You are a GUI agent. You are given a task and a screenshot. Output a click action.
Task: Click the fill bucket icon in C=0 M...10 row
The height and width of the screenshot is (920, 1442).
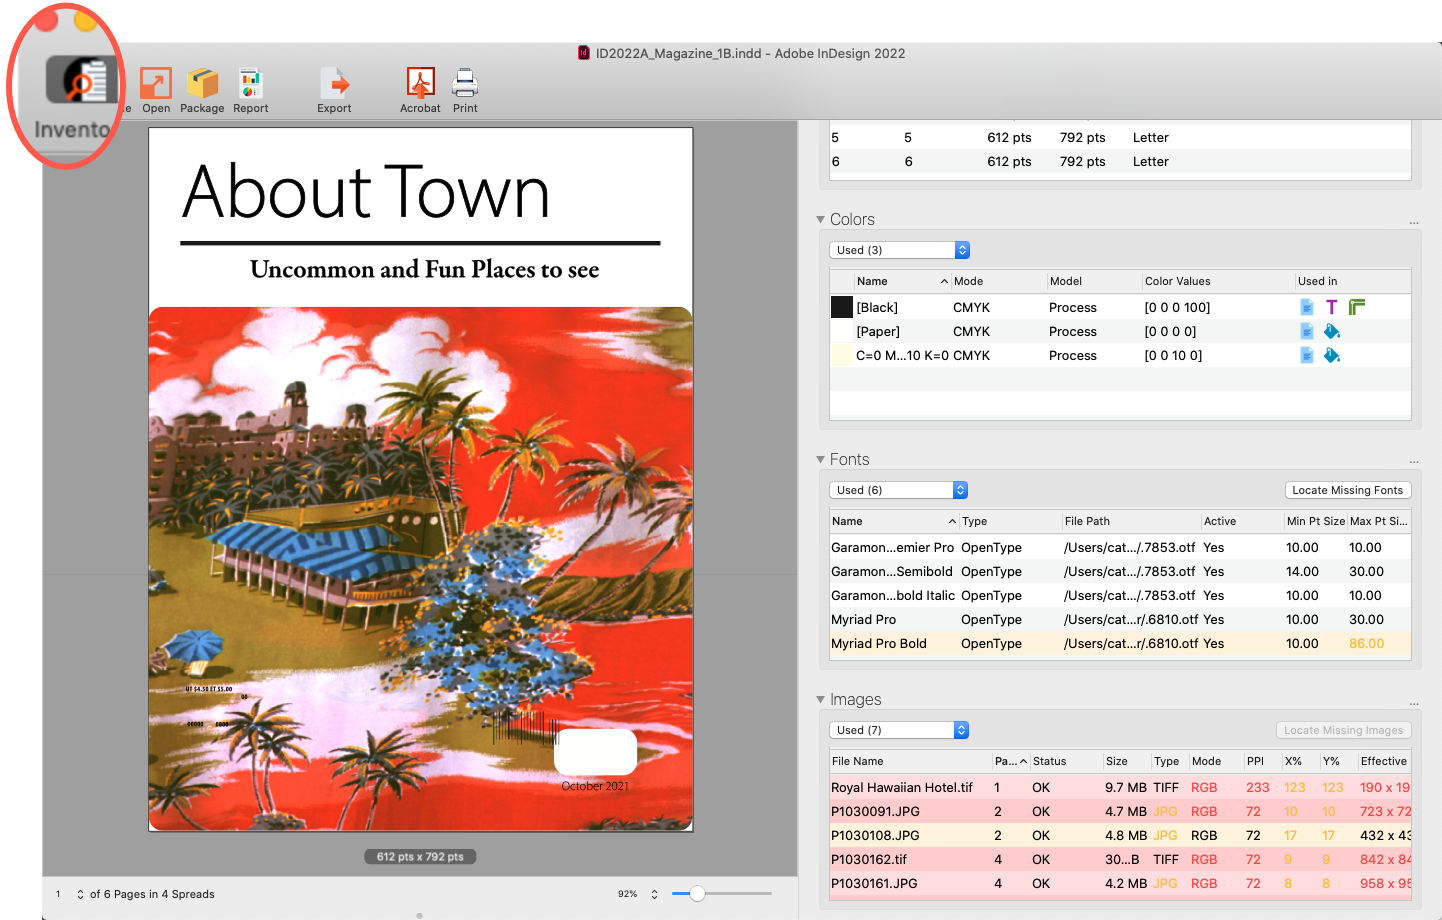click(x=1332, y=355)
